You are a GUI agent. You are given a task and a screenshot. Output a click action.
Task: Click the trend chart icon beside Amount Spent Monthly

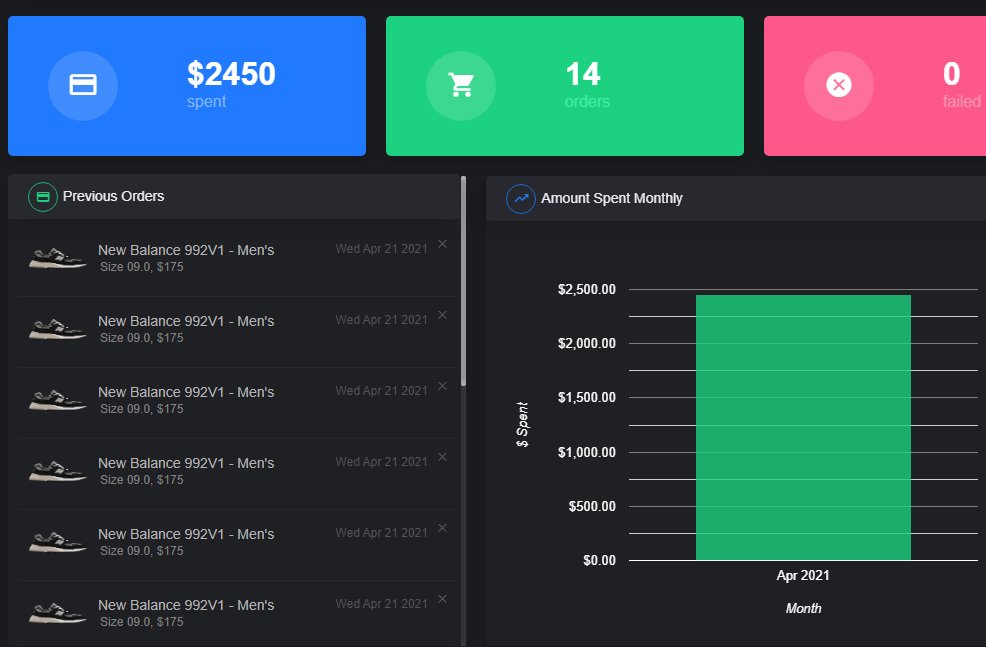(x=521, y=199)
